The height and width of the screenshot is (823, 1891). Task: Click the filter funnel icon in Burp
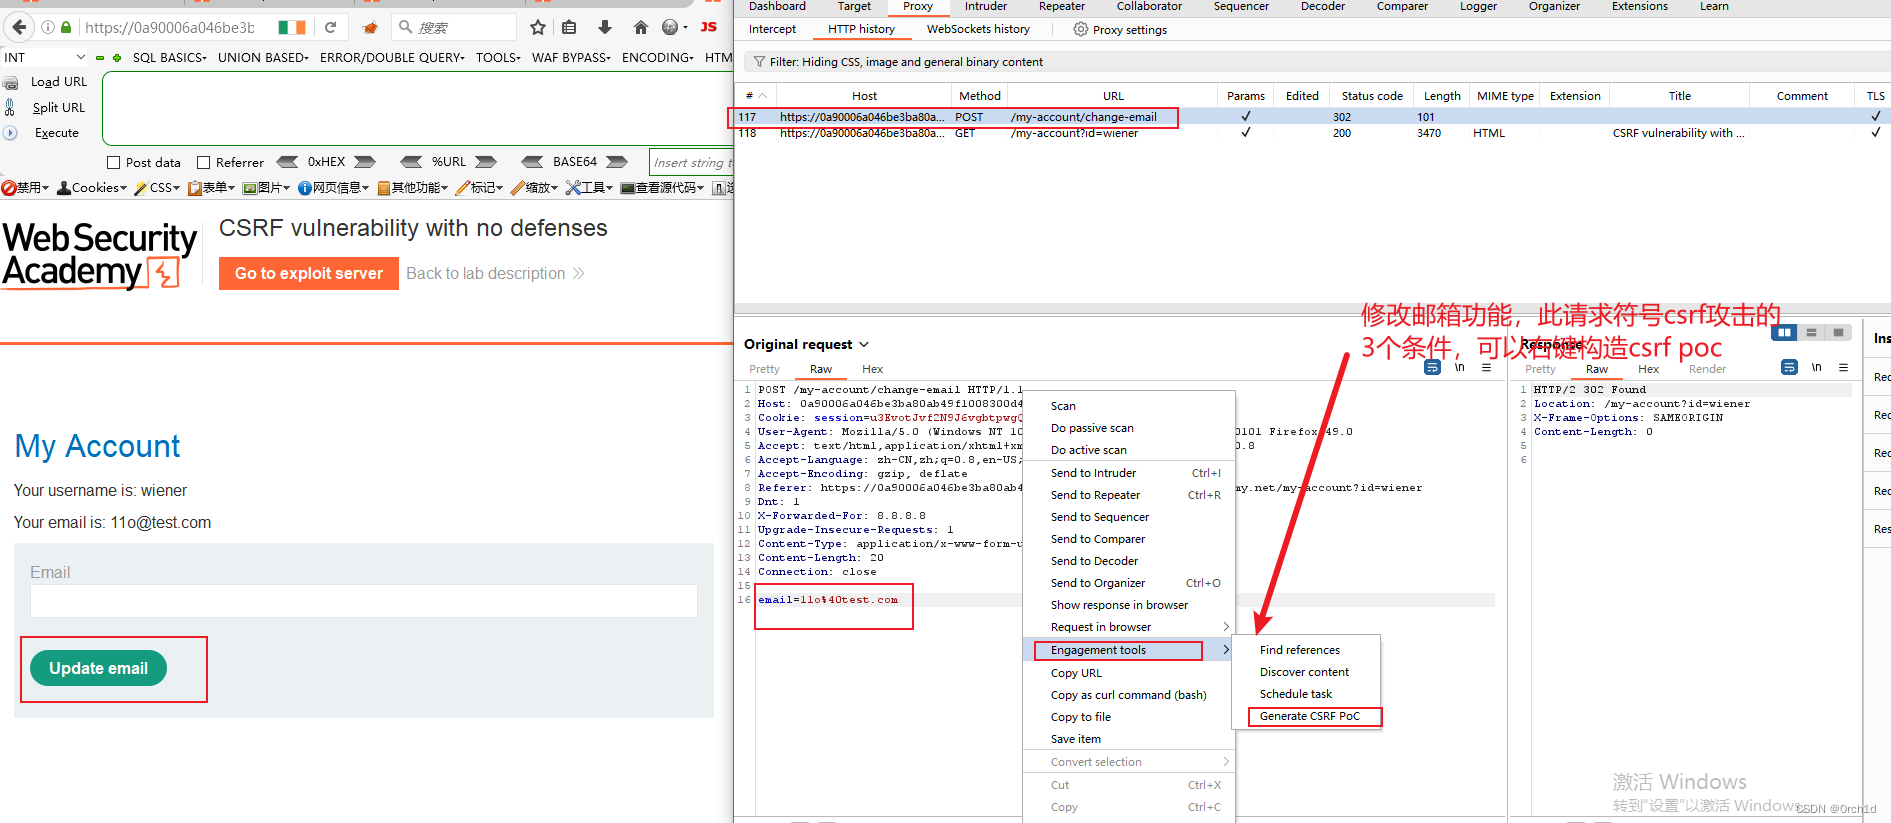759,62
